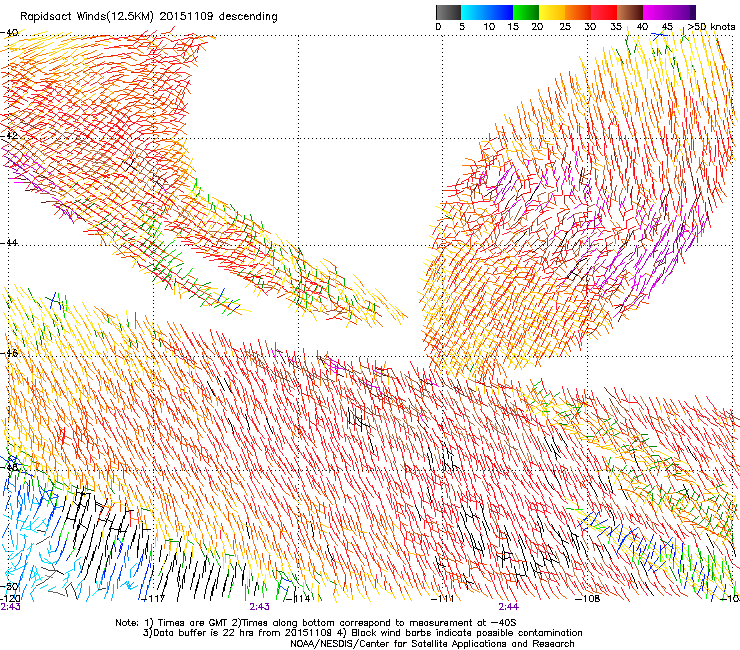Click the '-44' latitude axis label
The width and height of the screenshot is (740, 650).
tap(9, 242)
